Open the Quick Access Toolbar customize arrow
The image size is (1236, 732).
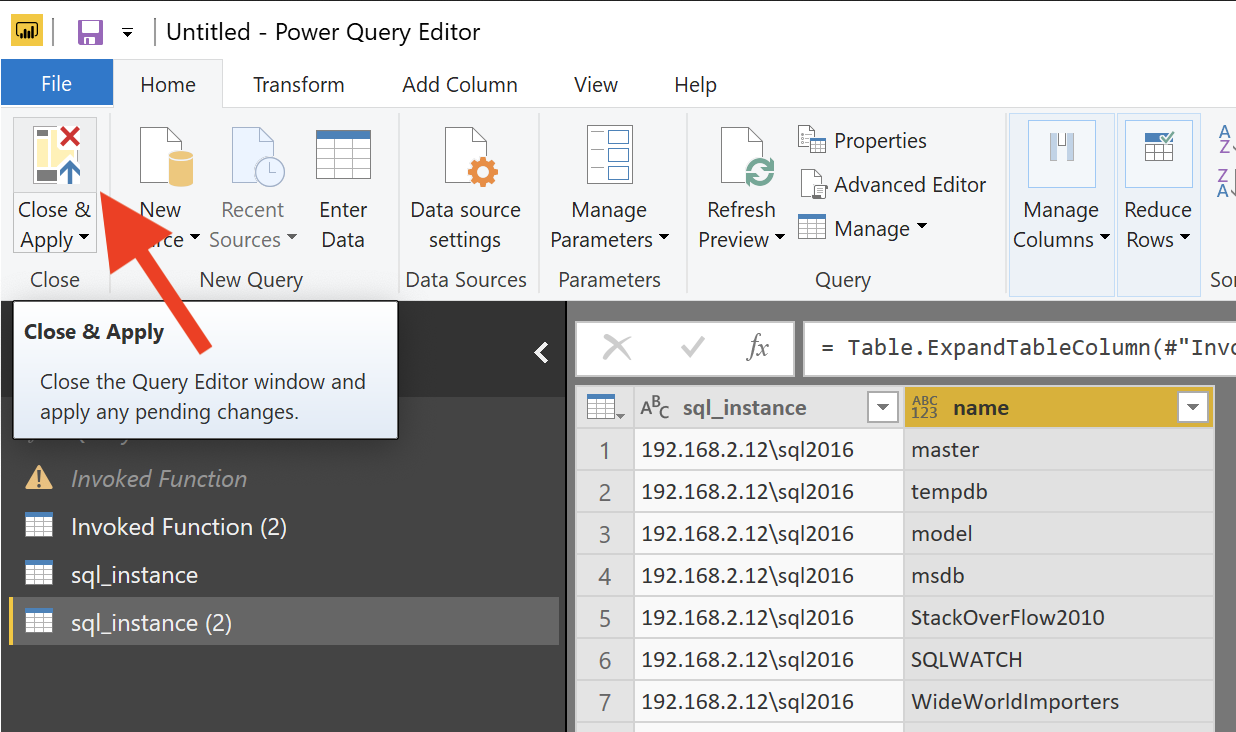[x=127, y=32]
